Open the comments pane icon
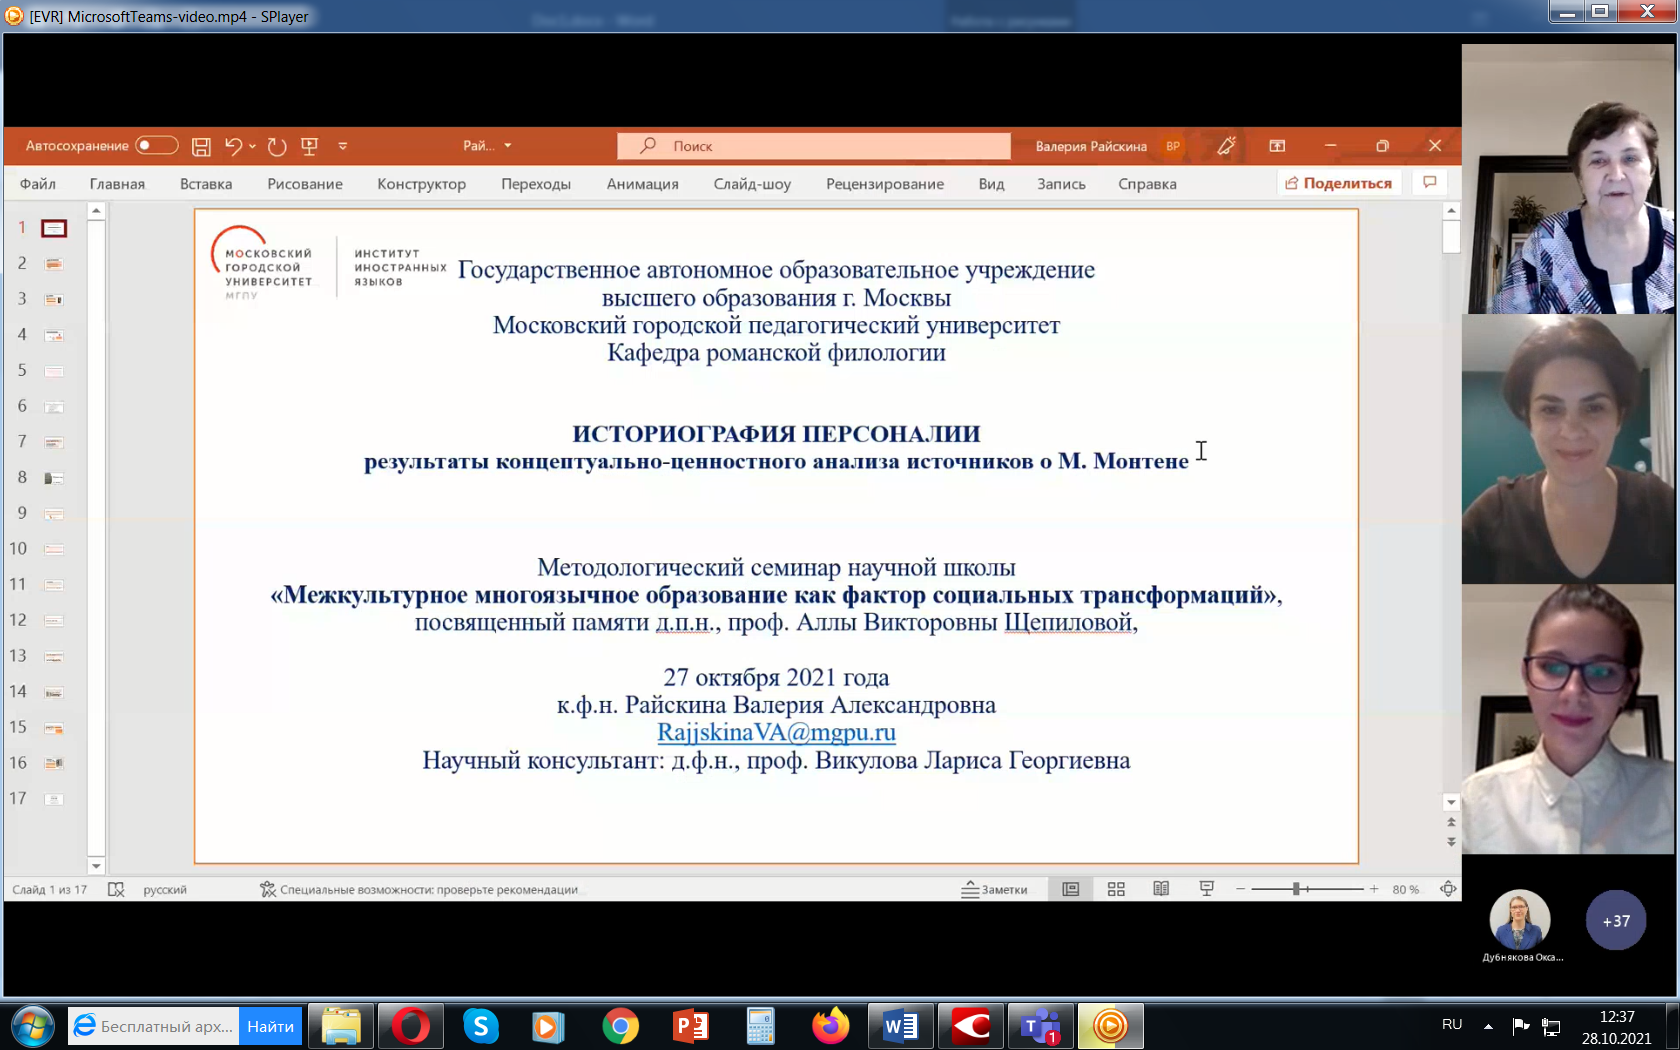 (x=1430, y=183)
